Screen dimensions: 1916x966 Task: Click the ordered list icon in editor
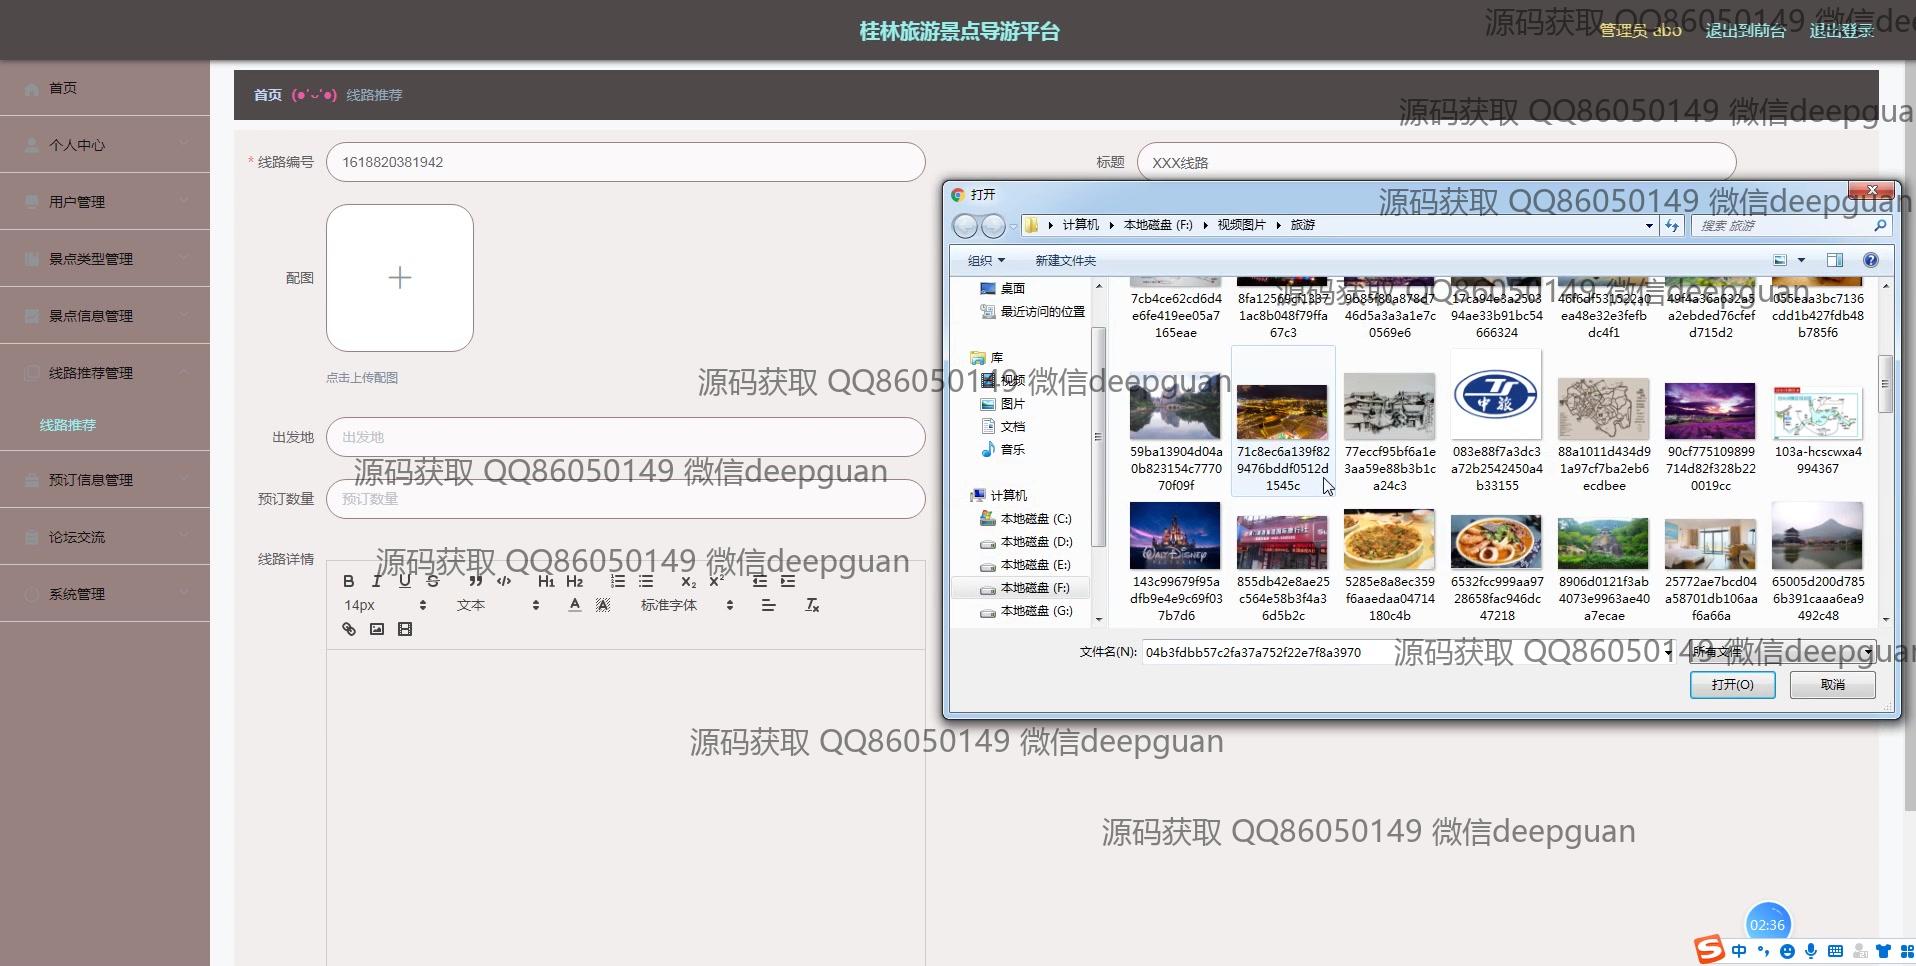pos(618,581)
